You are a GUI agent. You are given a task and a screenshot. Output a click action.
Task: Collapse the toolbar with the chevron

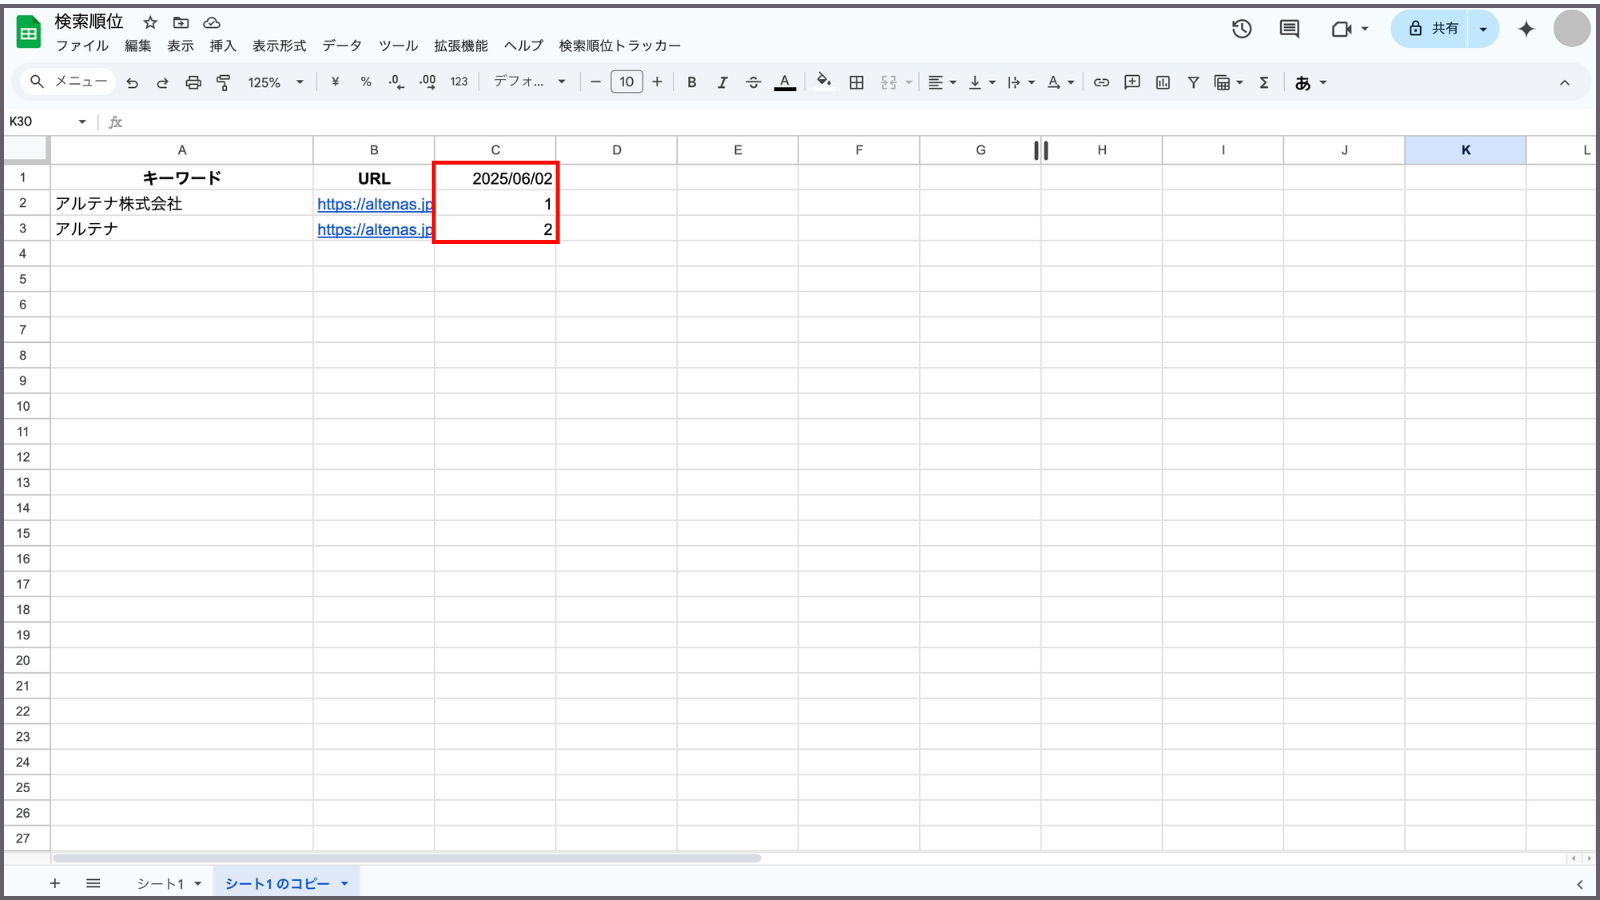pyautogui.click(x=1565, y=83)
